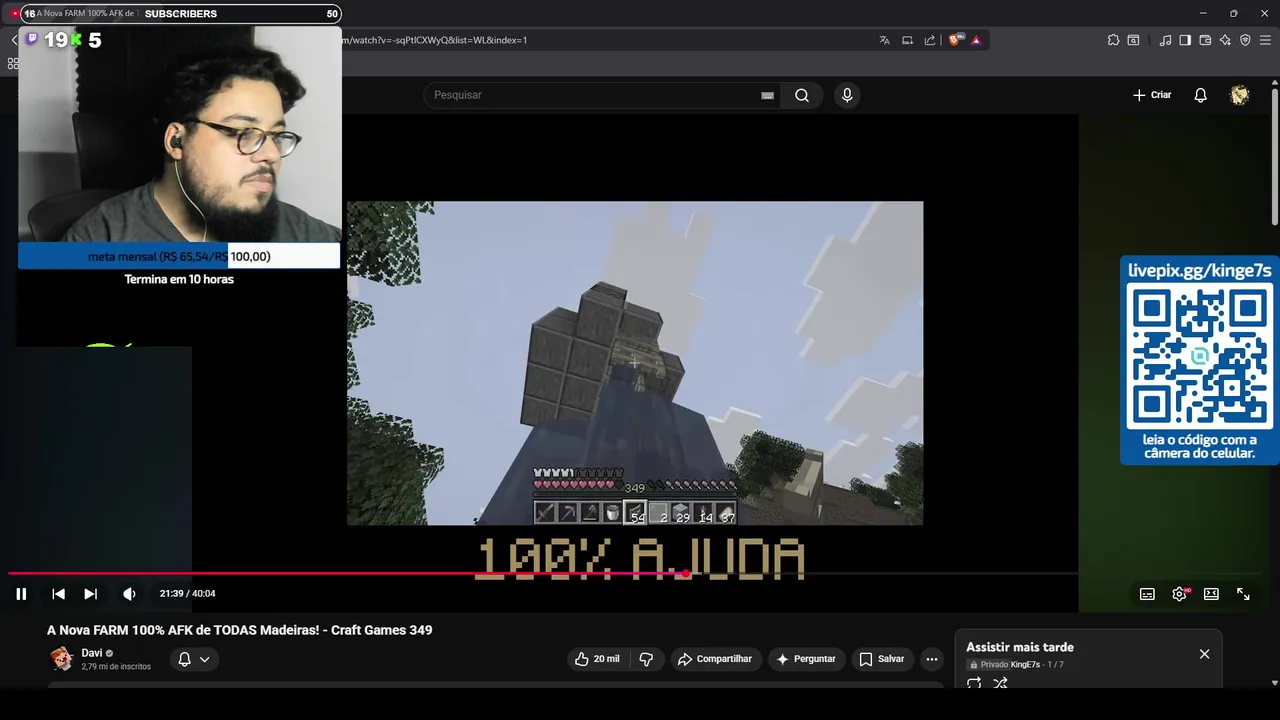The image size is (1280, 720).
Task: Dislike the video
Action: tap(646, 659)
